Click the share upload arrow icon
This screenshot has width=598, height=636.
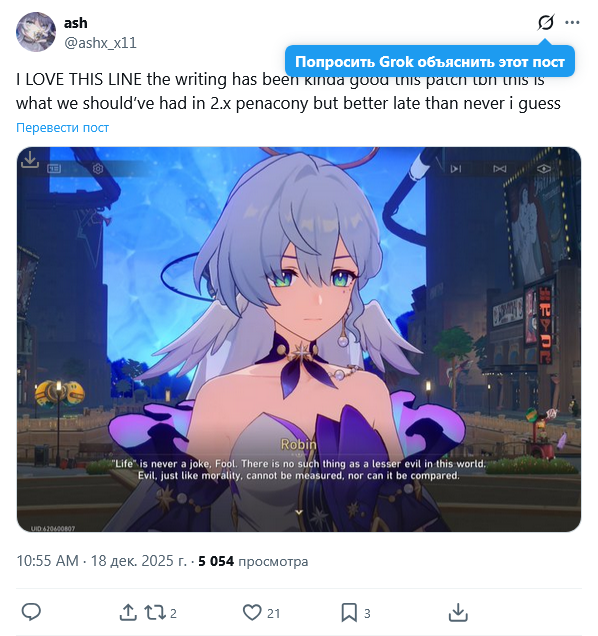(x=128, y=612)
